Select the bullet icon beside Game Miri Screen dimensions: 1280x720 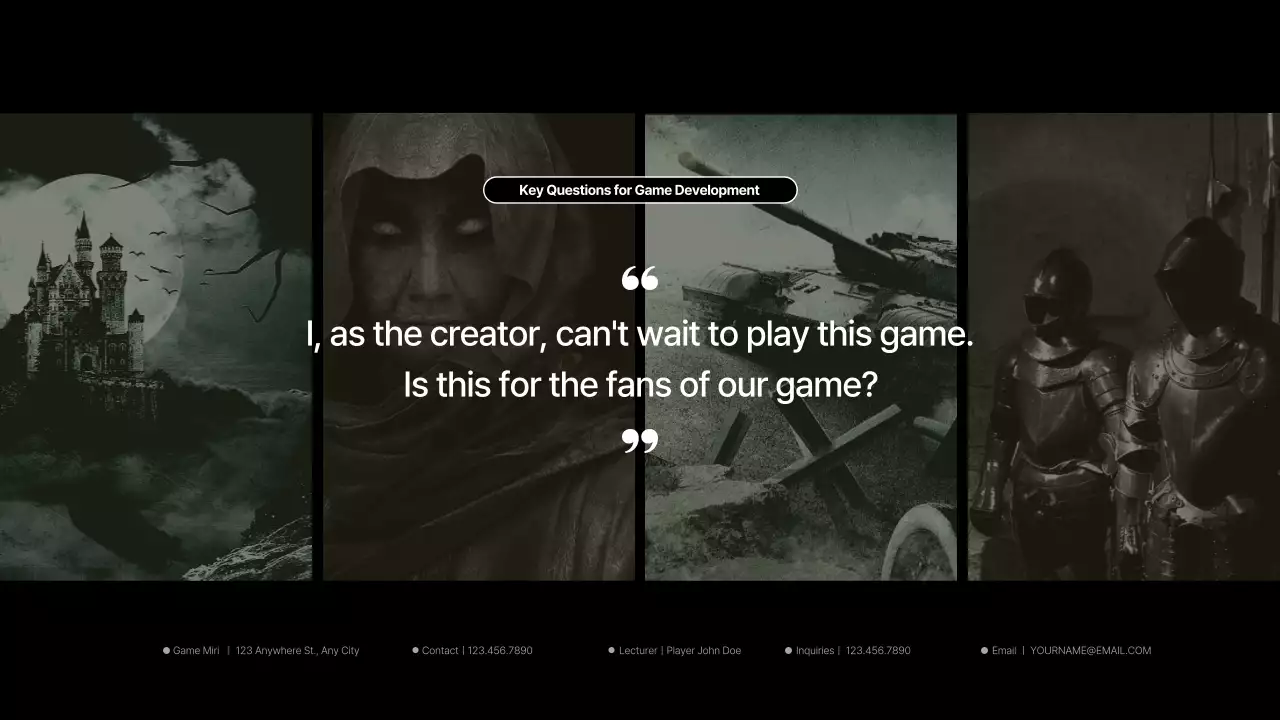click(166, 650)
